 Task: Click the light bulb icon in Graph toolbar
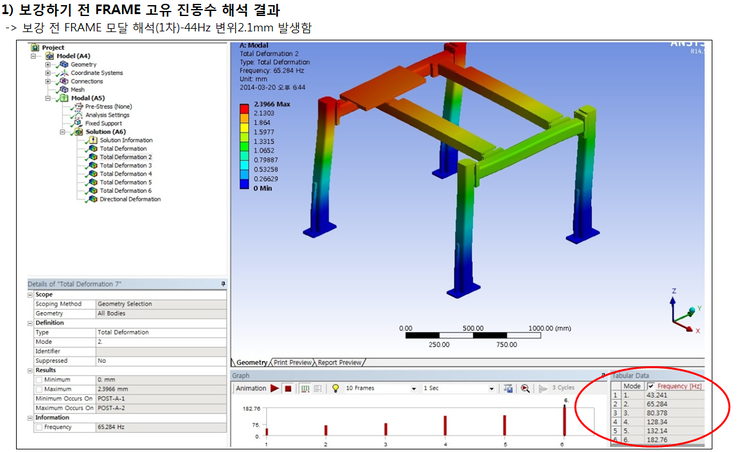tap(335, 388)
